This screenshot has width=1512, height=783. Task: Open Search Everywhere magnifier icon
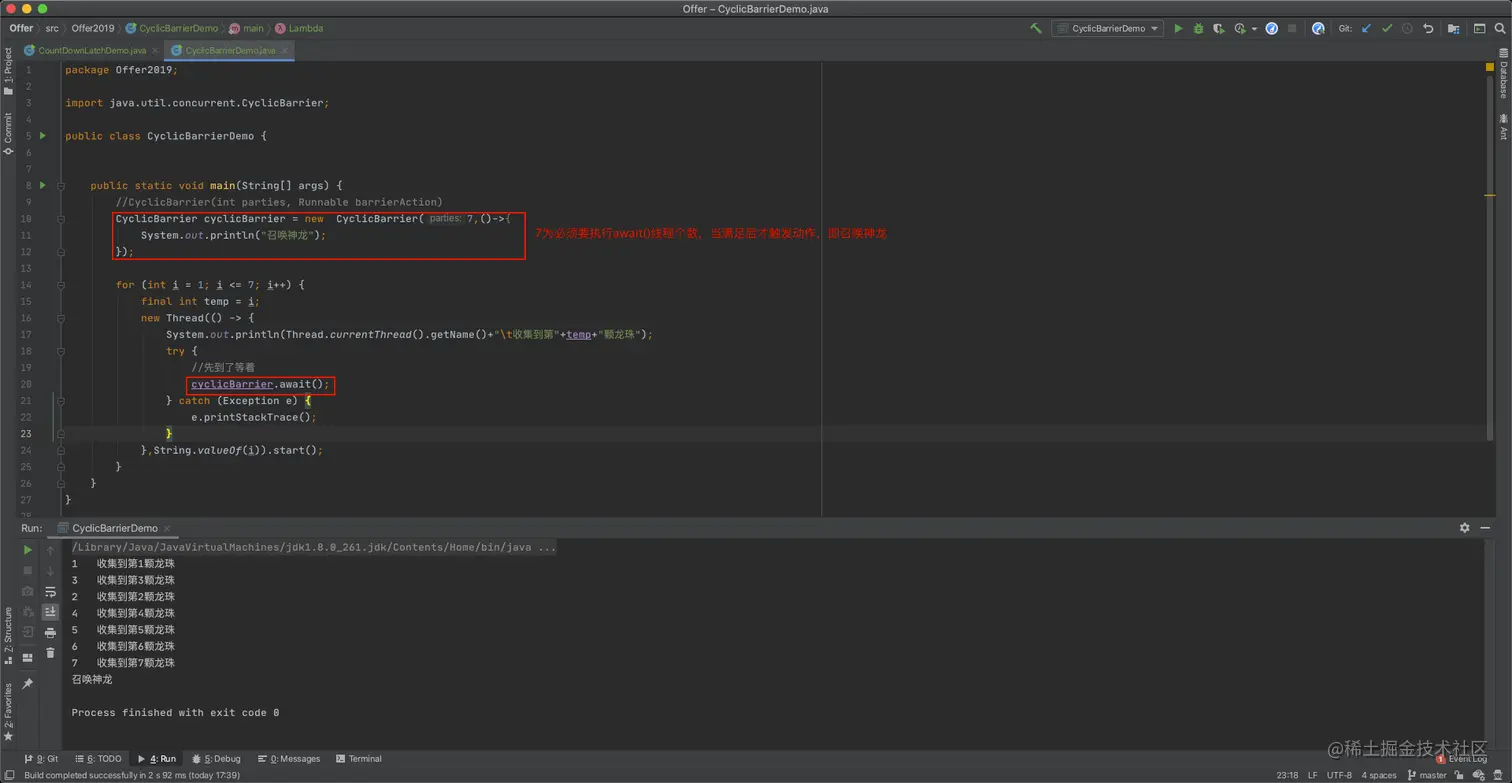[x=1498, y=29]
